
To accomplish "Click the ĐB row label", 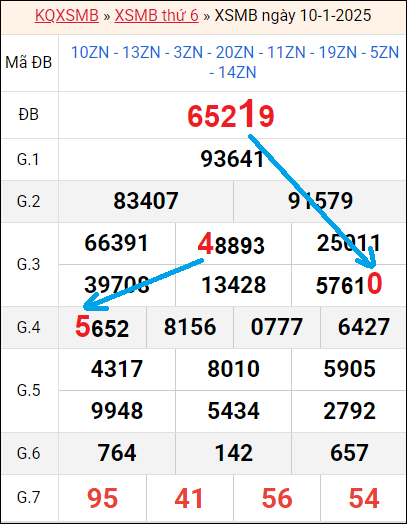I will pos(29,115).
